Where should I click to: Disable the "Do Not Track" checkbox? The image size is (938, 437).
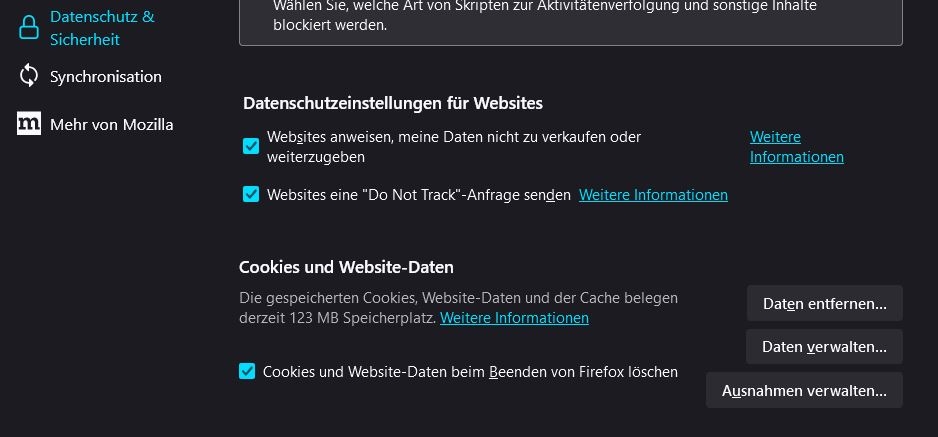click(251, 194)
